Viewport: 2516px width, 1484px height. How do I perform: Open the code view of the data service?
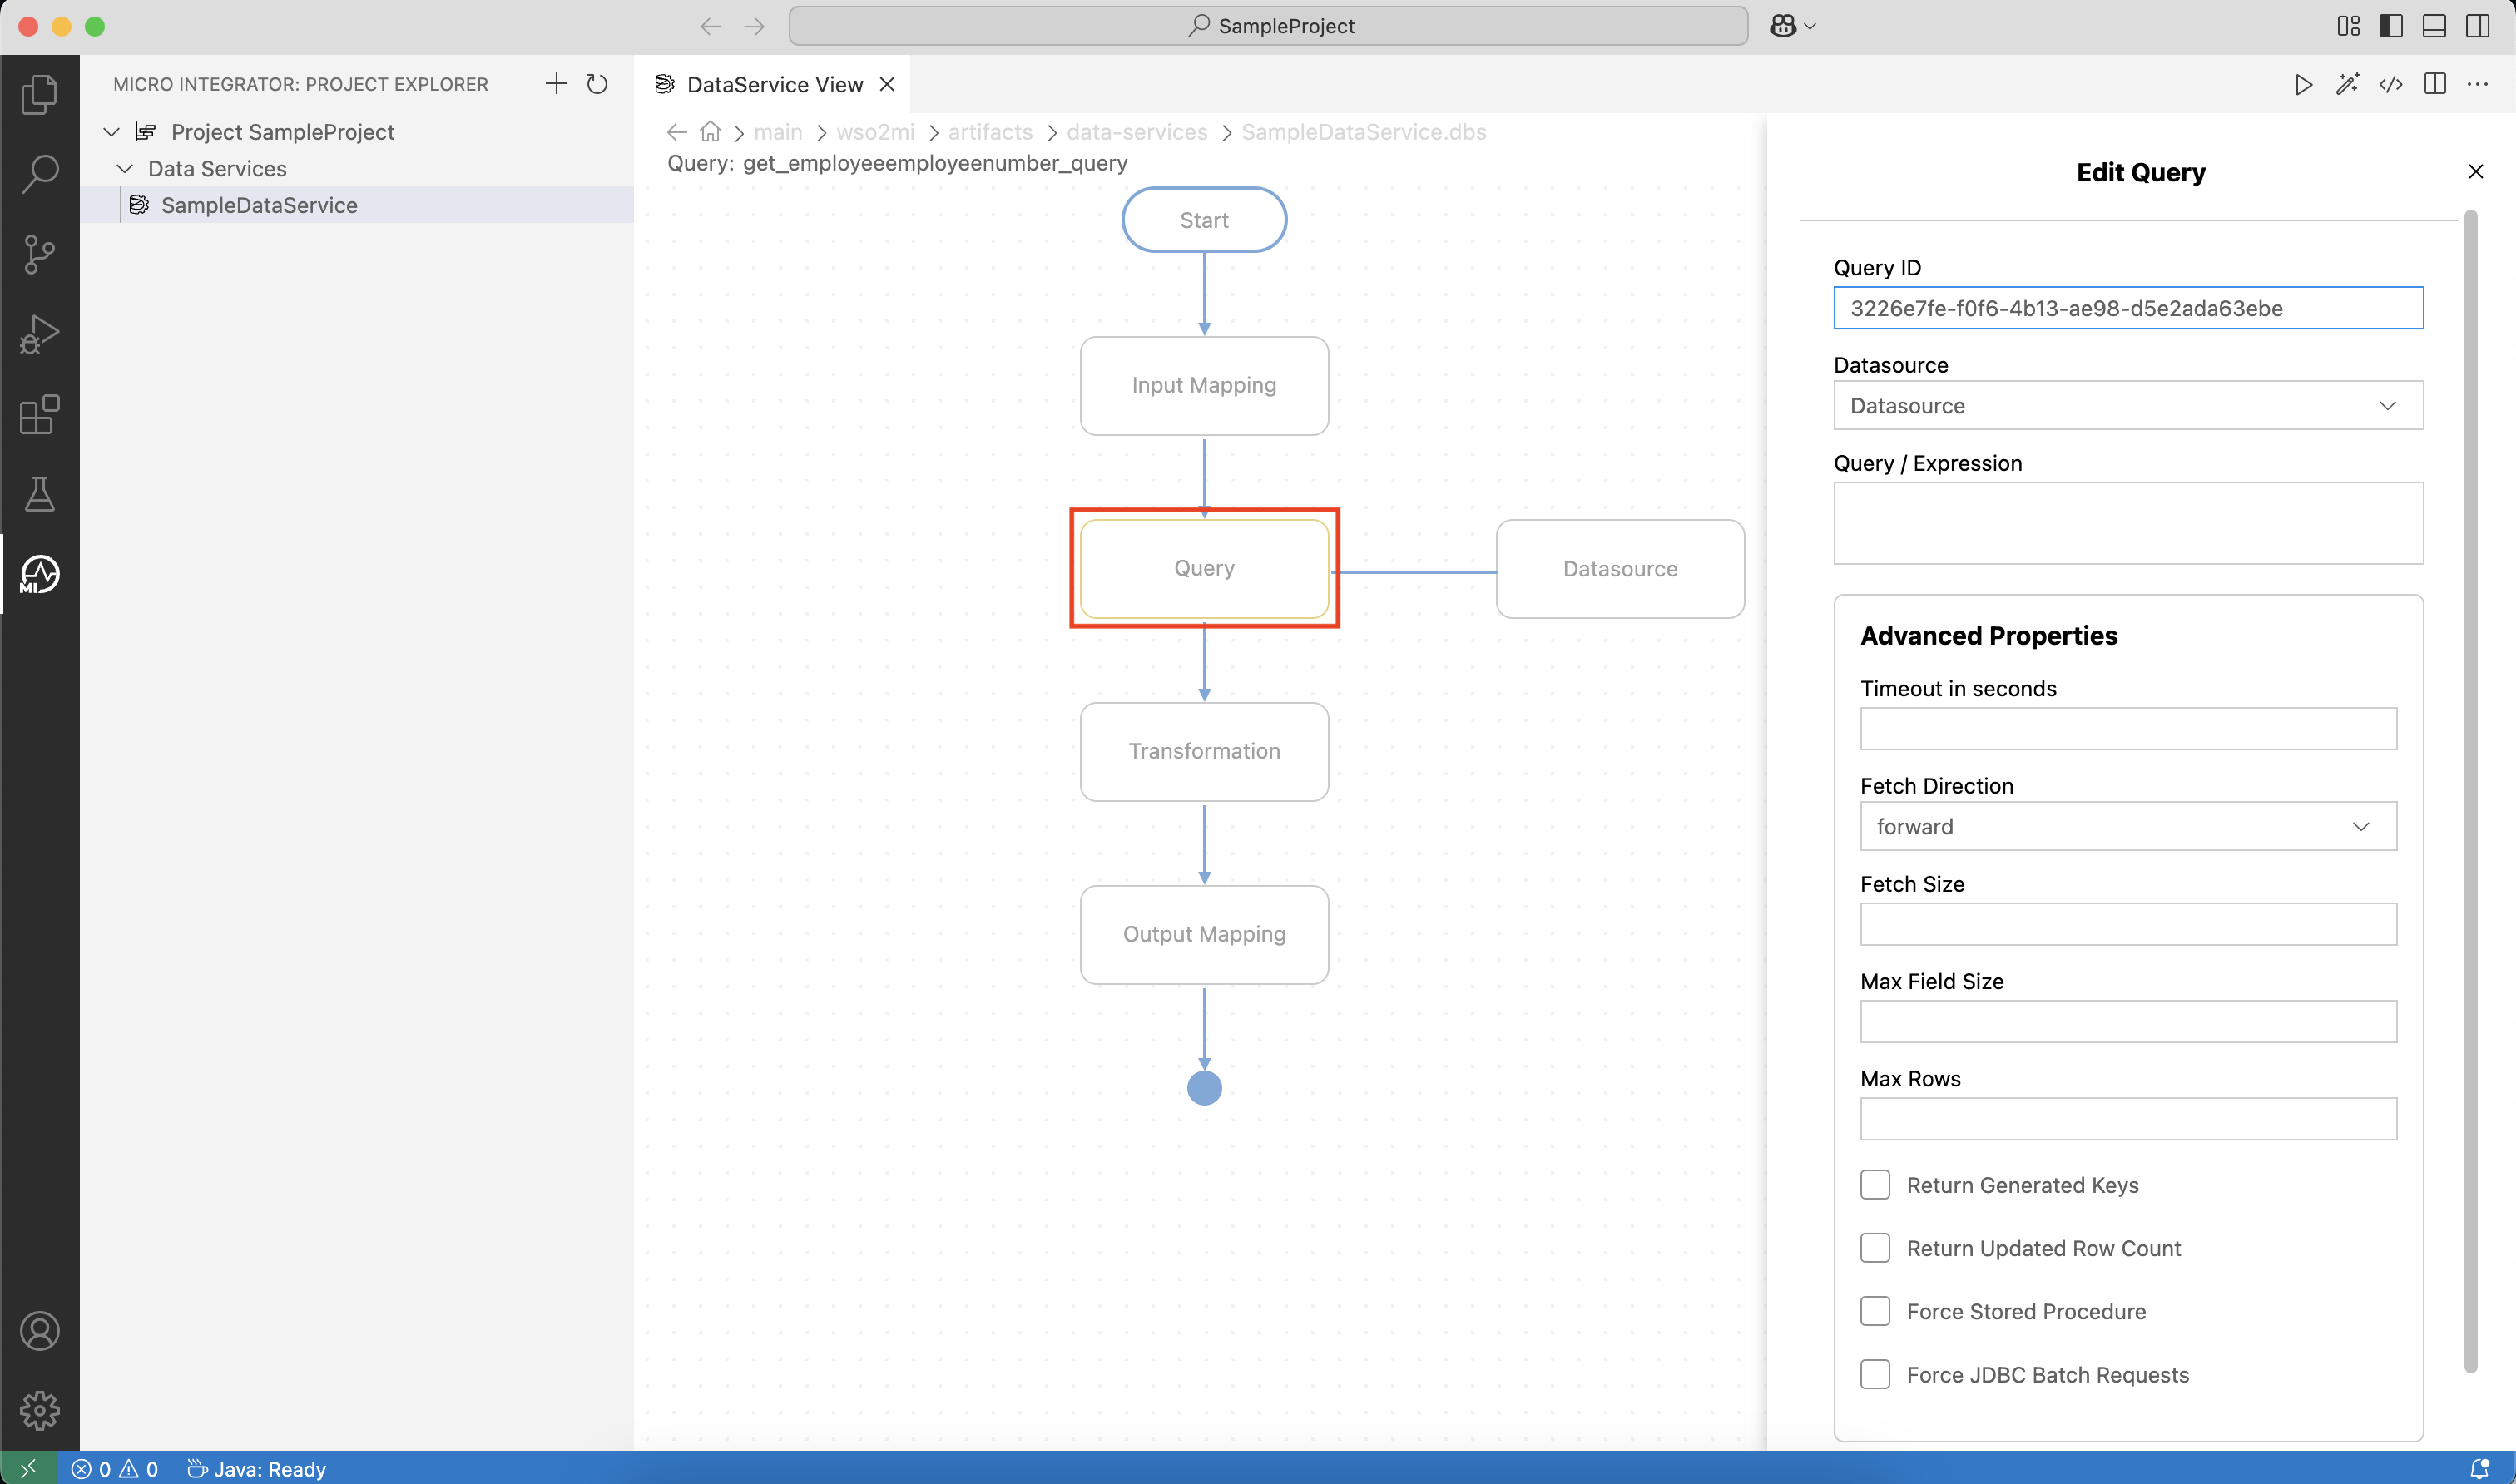(2392, 84)
